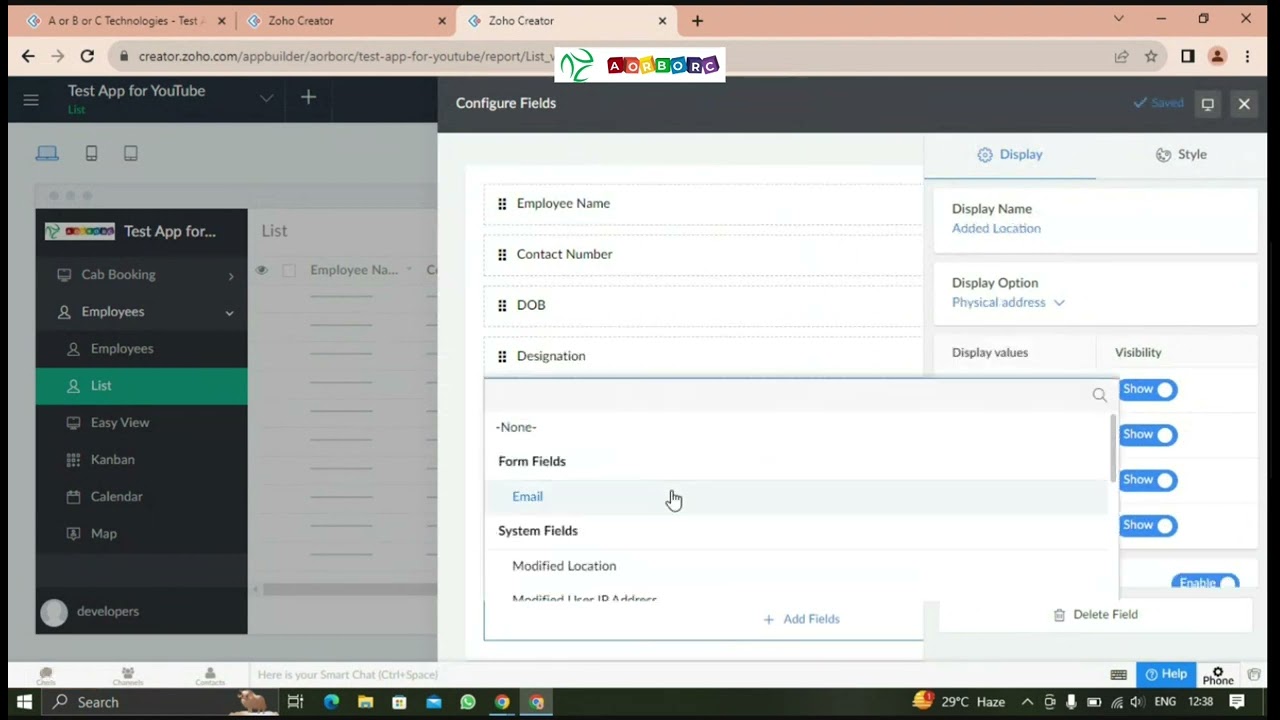Click the trash icon for Delete Field
Screen dimensions: 1280x720
click(1059, 615)
